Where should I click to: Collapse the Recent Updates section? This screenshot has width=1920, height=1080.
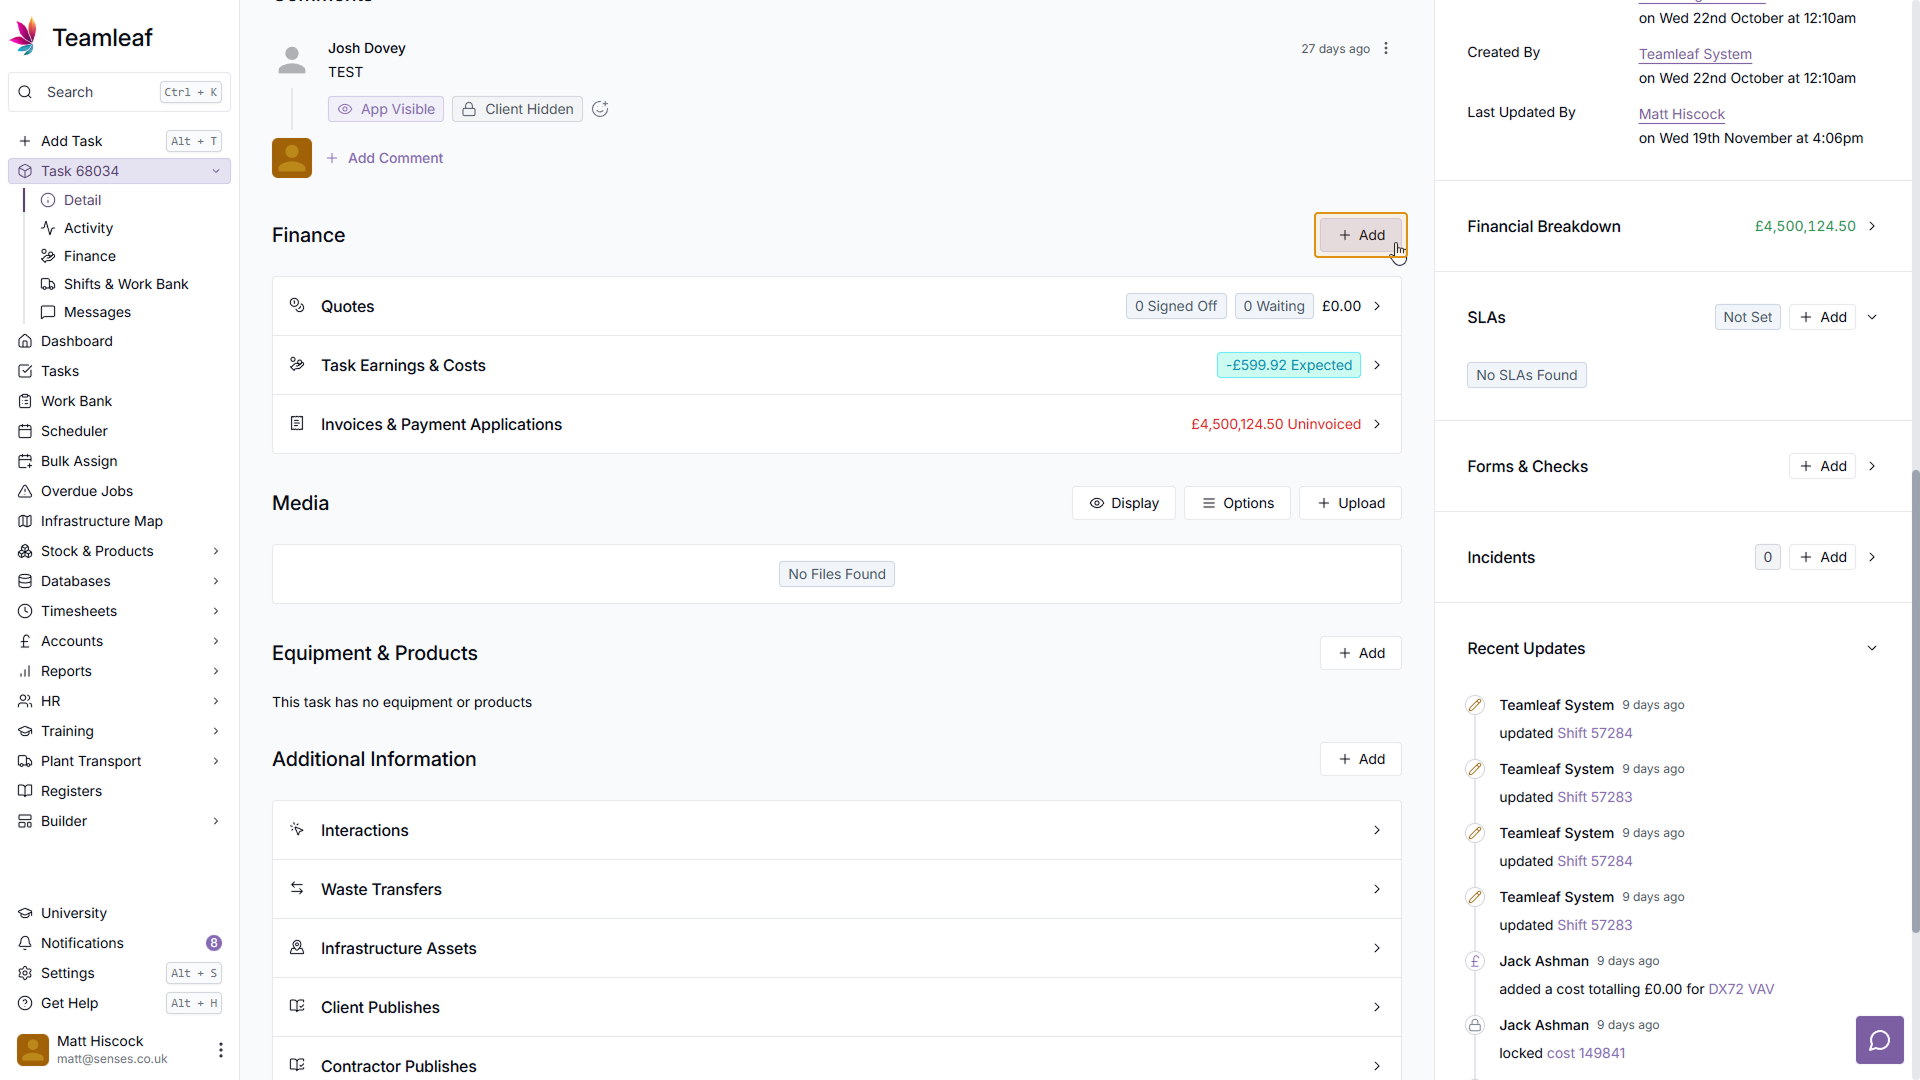coord(1872,648)
